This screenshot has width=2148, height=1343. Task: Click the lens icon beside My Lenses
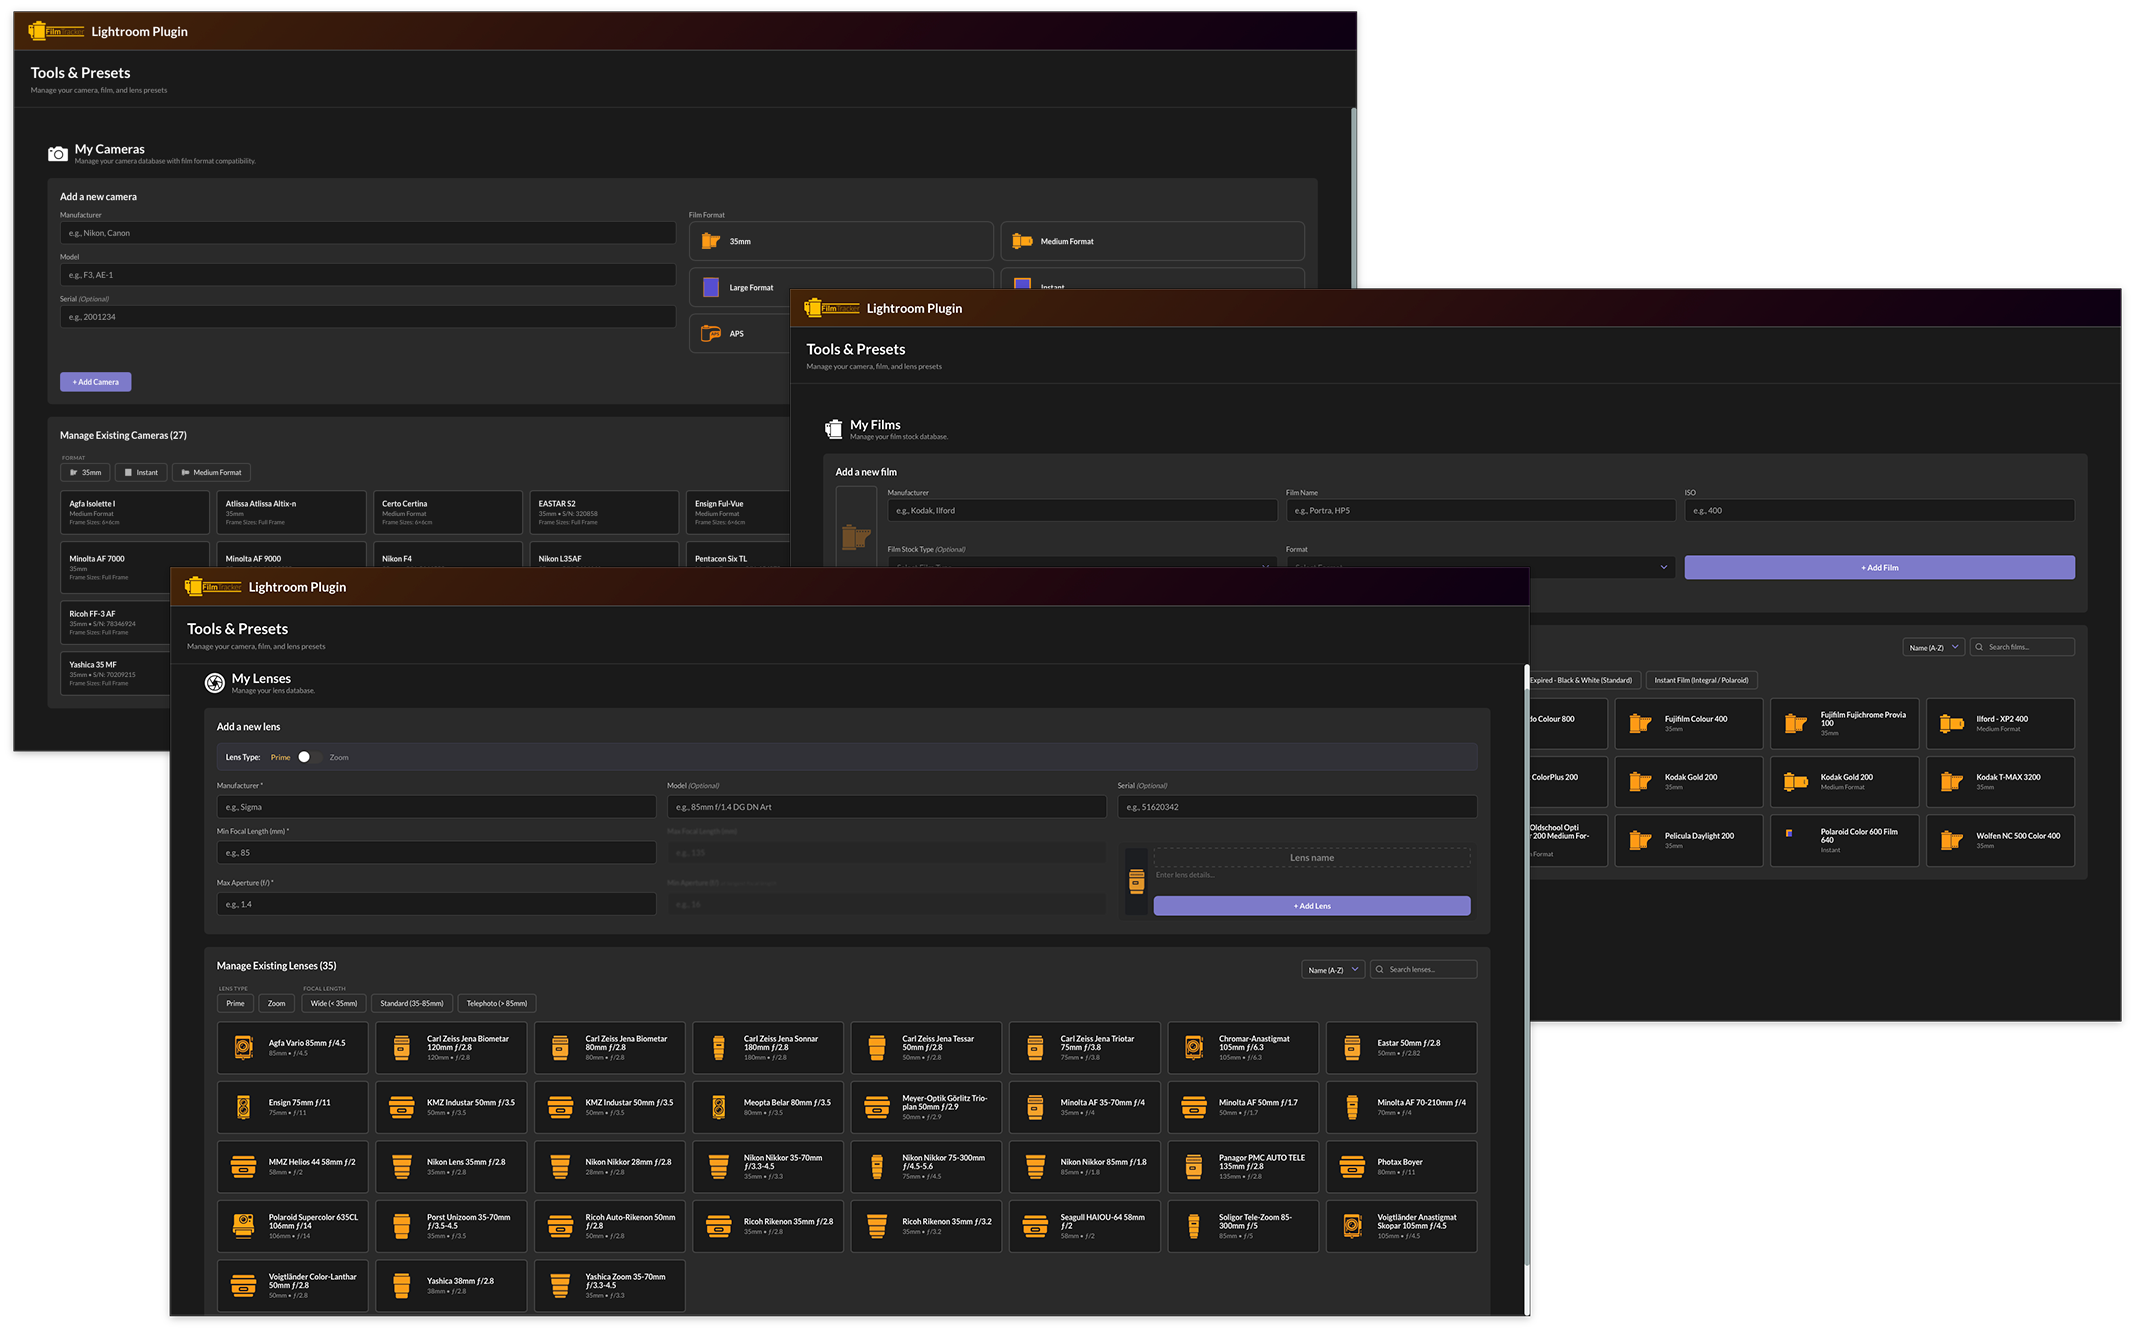click(215, 683)
